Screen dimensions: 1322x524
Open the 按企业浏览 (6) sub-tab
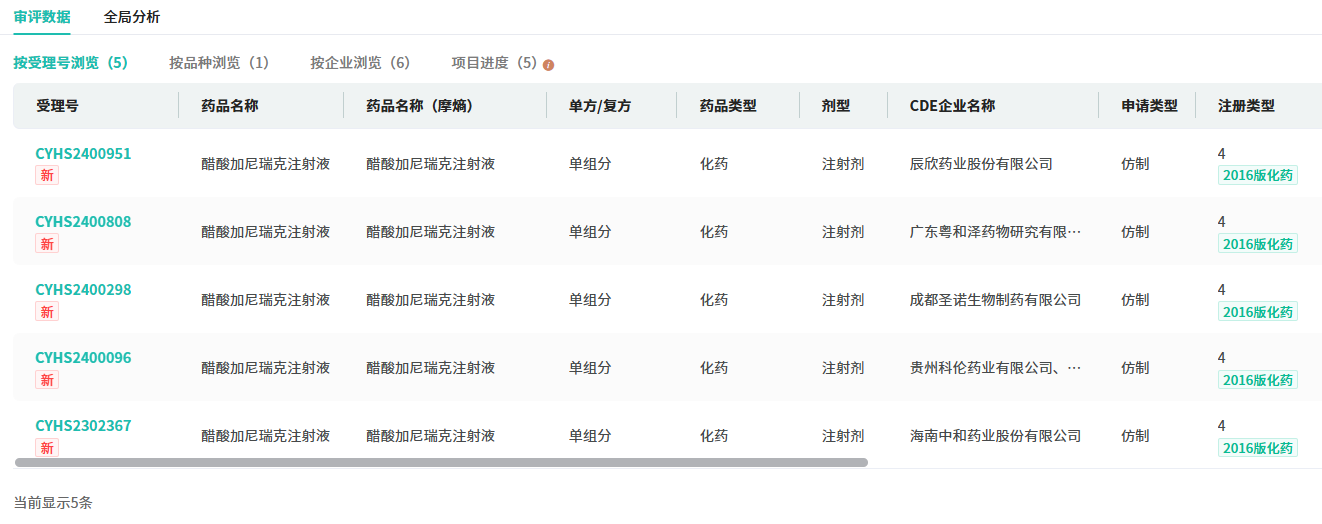360,63
